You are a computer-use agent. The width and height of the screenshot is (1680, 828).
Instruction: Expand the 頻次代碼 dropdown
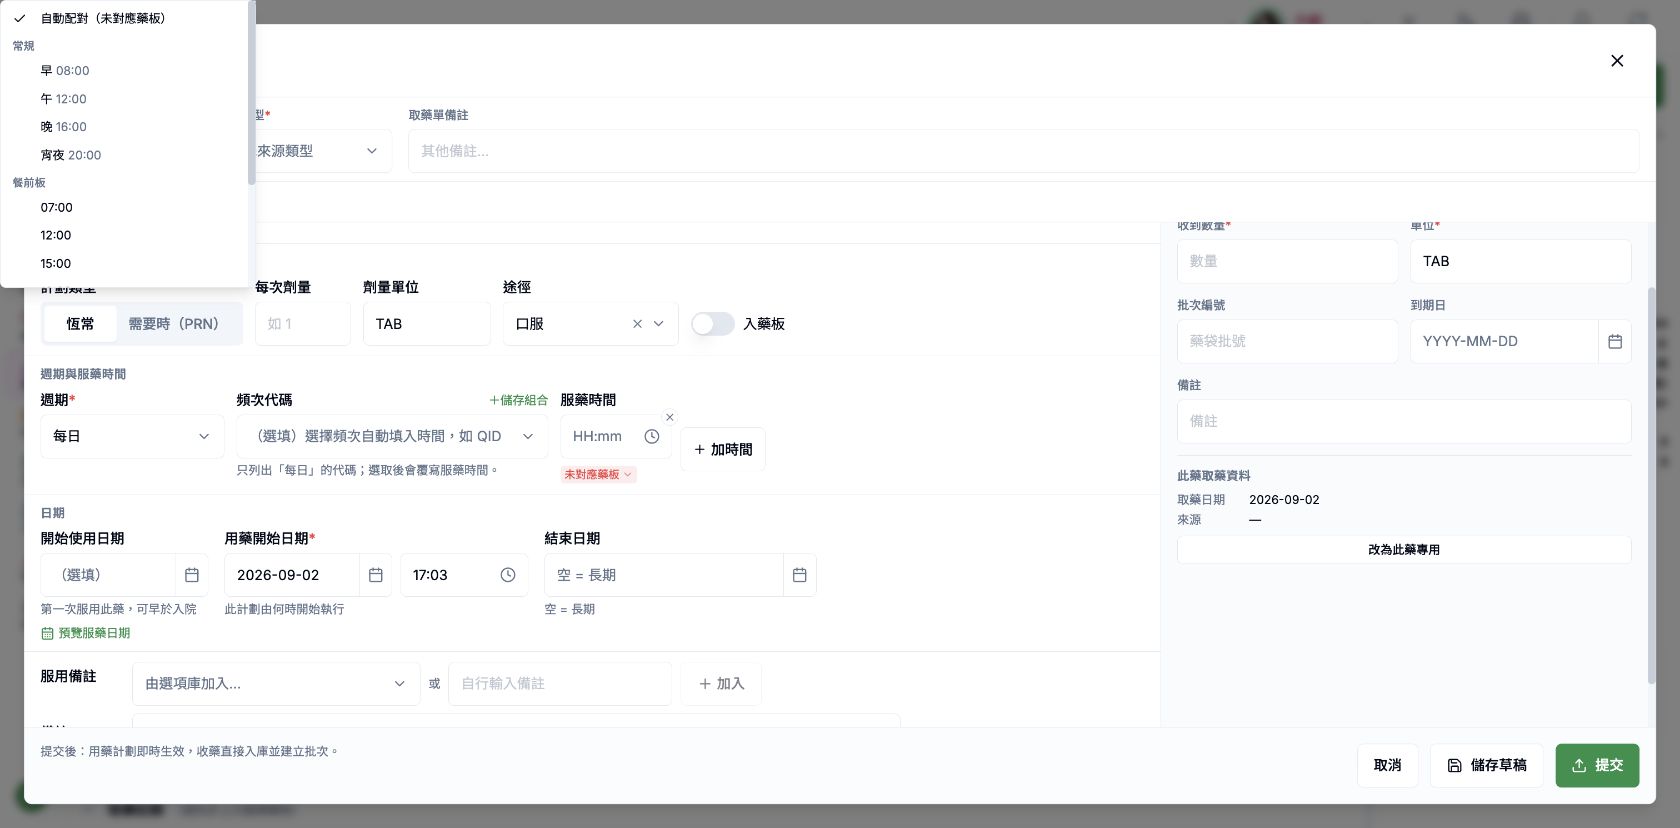point(392,437)
